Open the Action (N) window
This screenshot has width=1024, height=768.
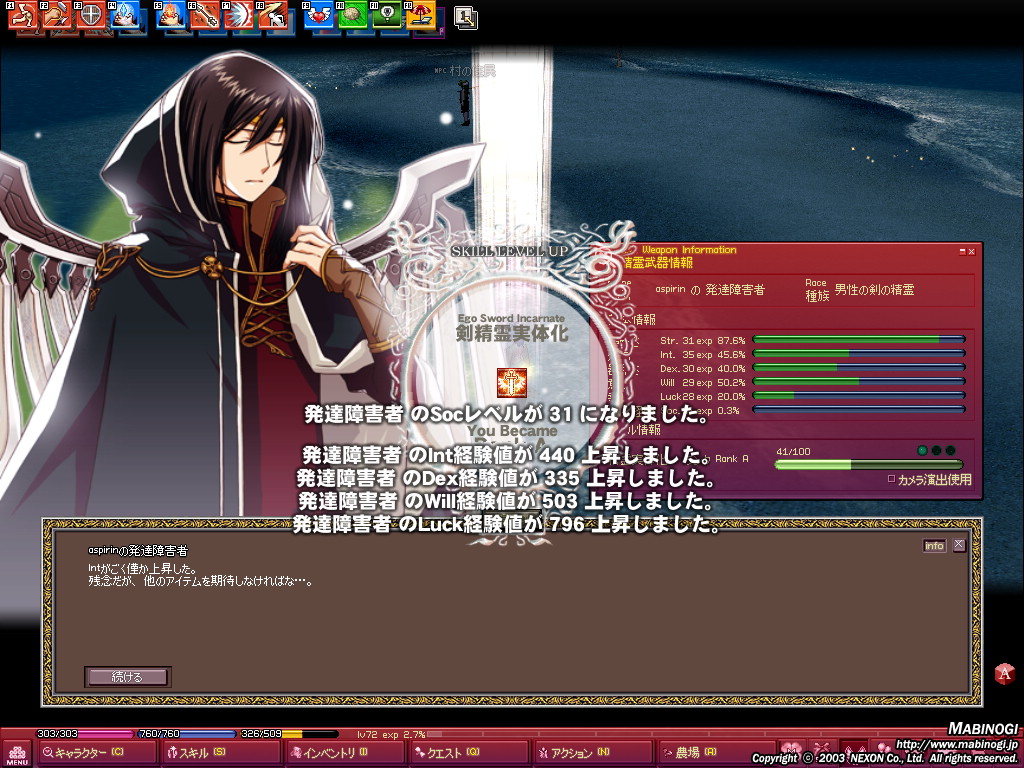point(594,753)
